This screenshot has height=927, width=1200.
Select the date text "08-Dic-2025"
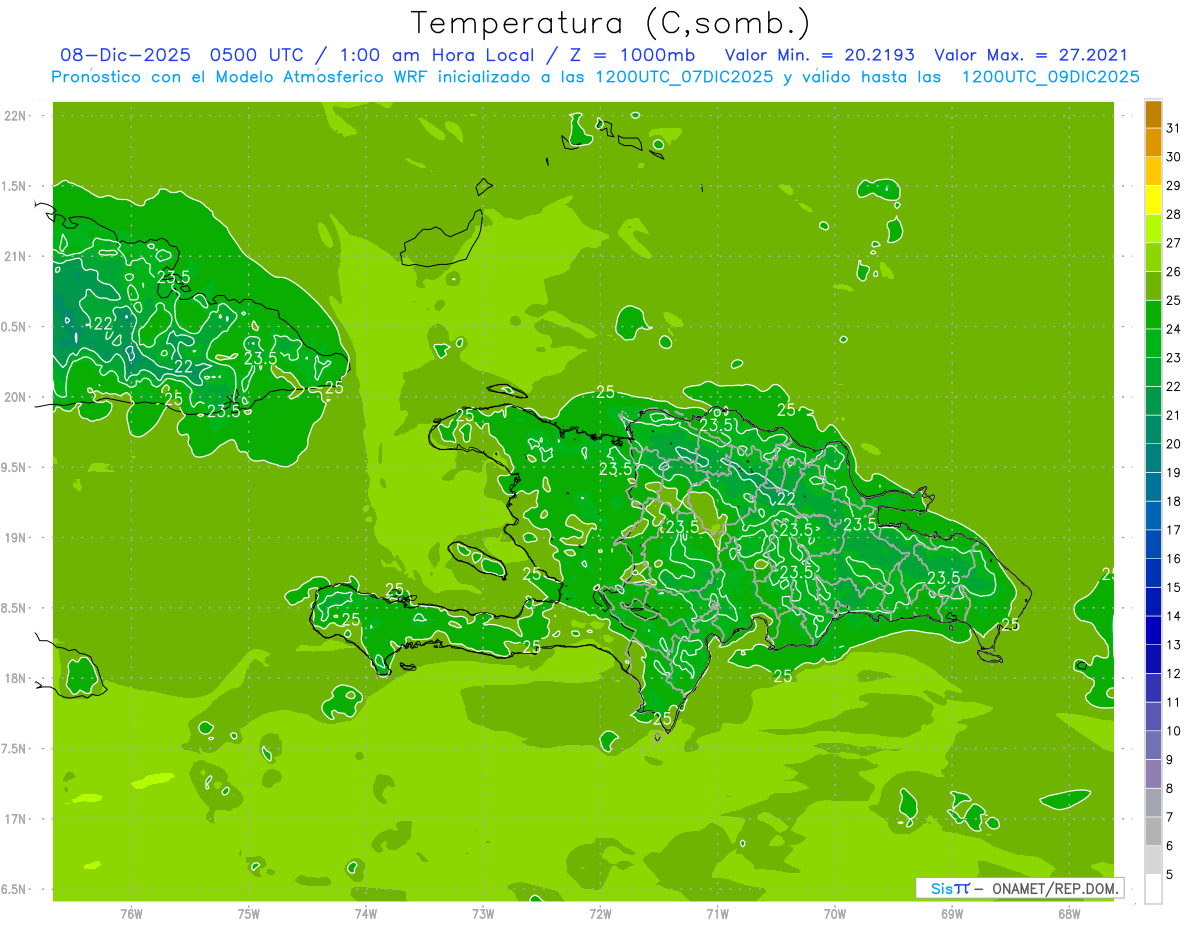126,55
